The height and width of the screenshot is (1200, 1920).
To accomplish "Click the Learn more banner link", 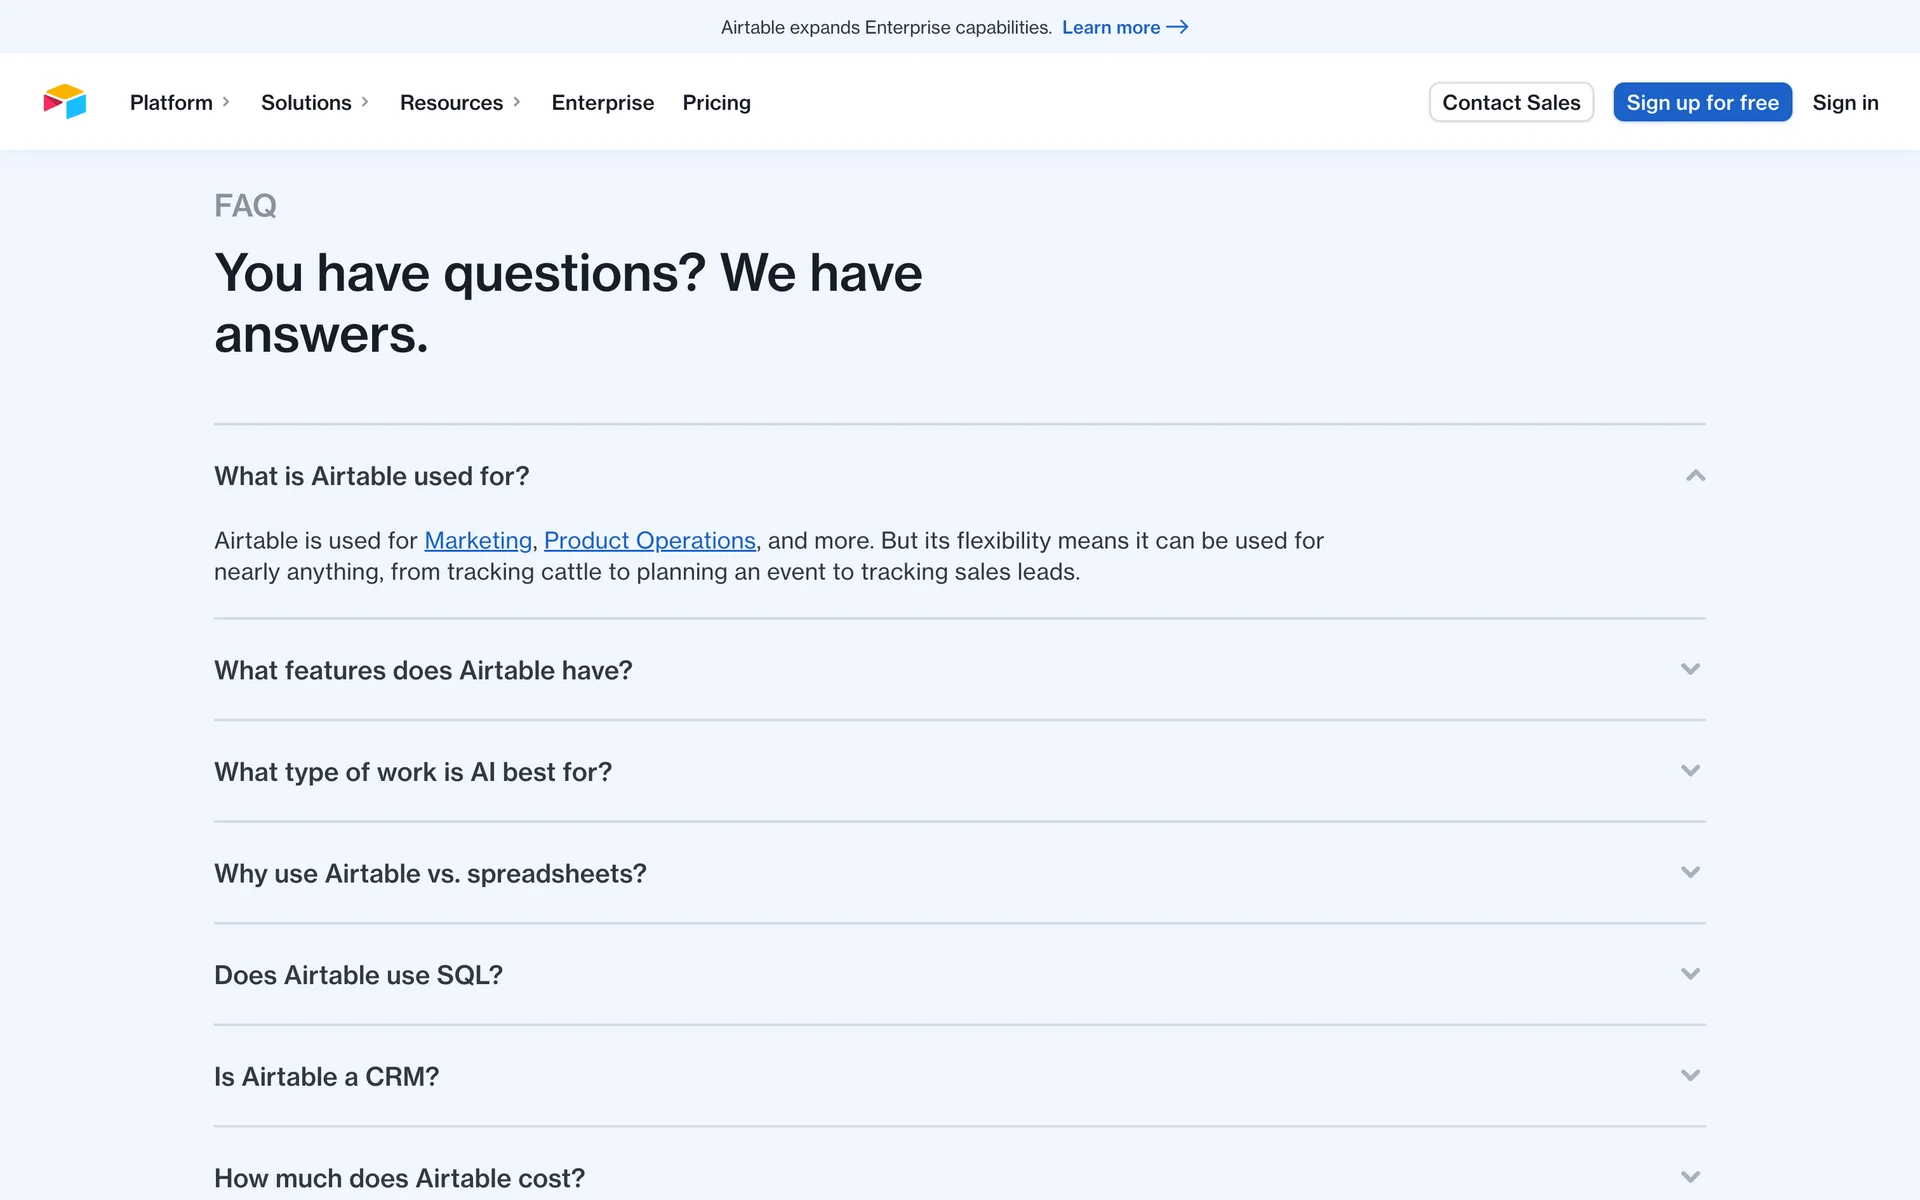I will (x=1110, y=27).
